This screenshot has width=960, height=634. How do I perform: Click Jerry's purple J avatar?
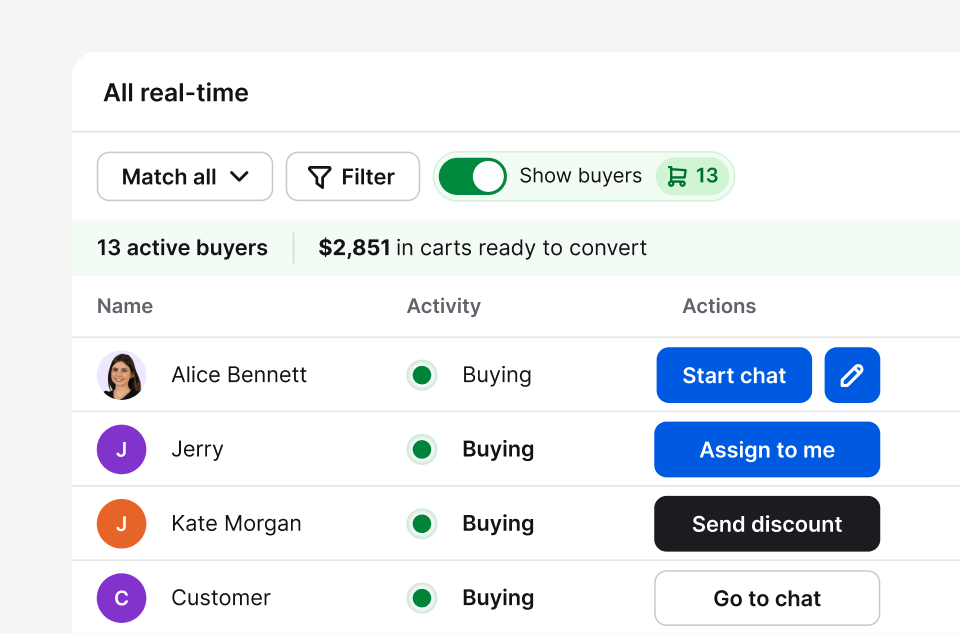click(x=121, y=449)
